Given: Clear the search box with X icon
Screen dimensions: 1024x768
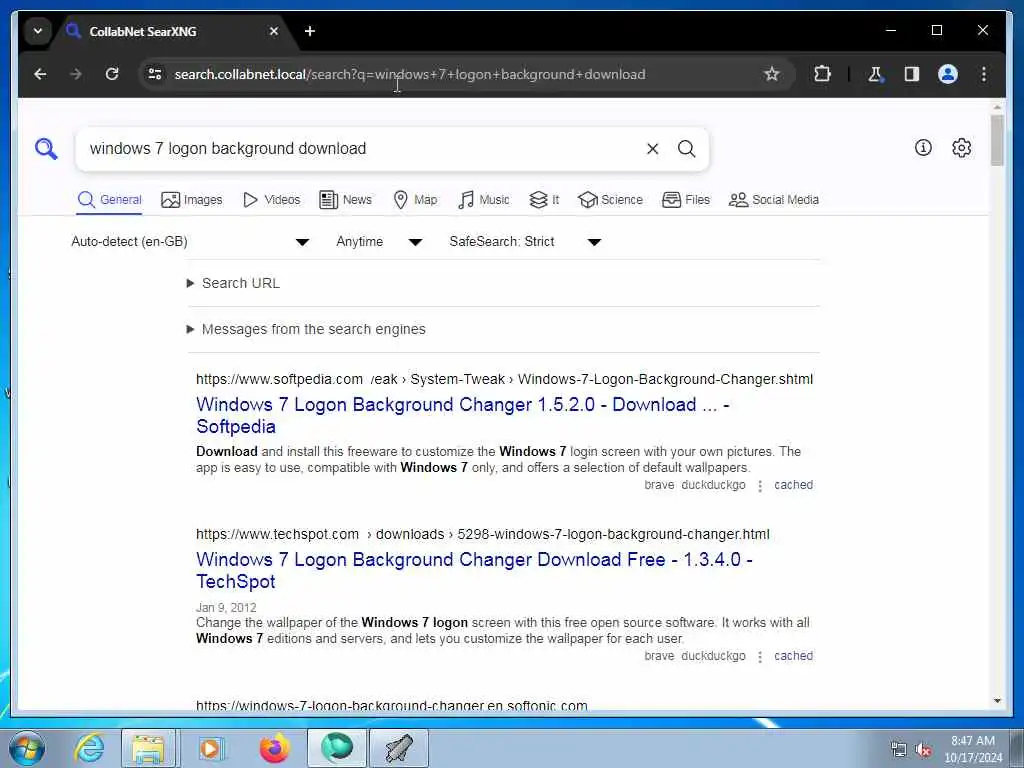Looking at the screenshot, I should pyautogui.click(x=652, y=149).
